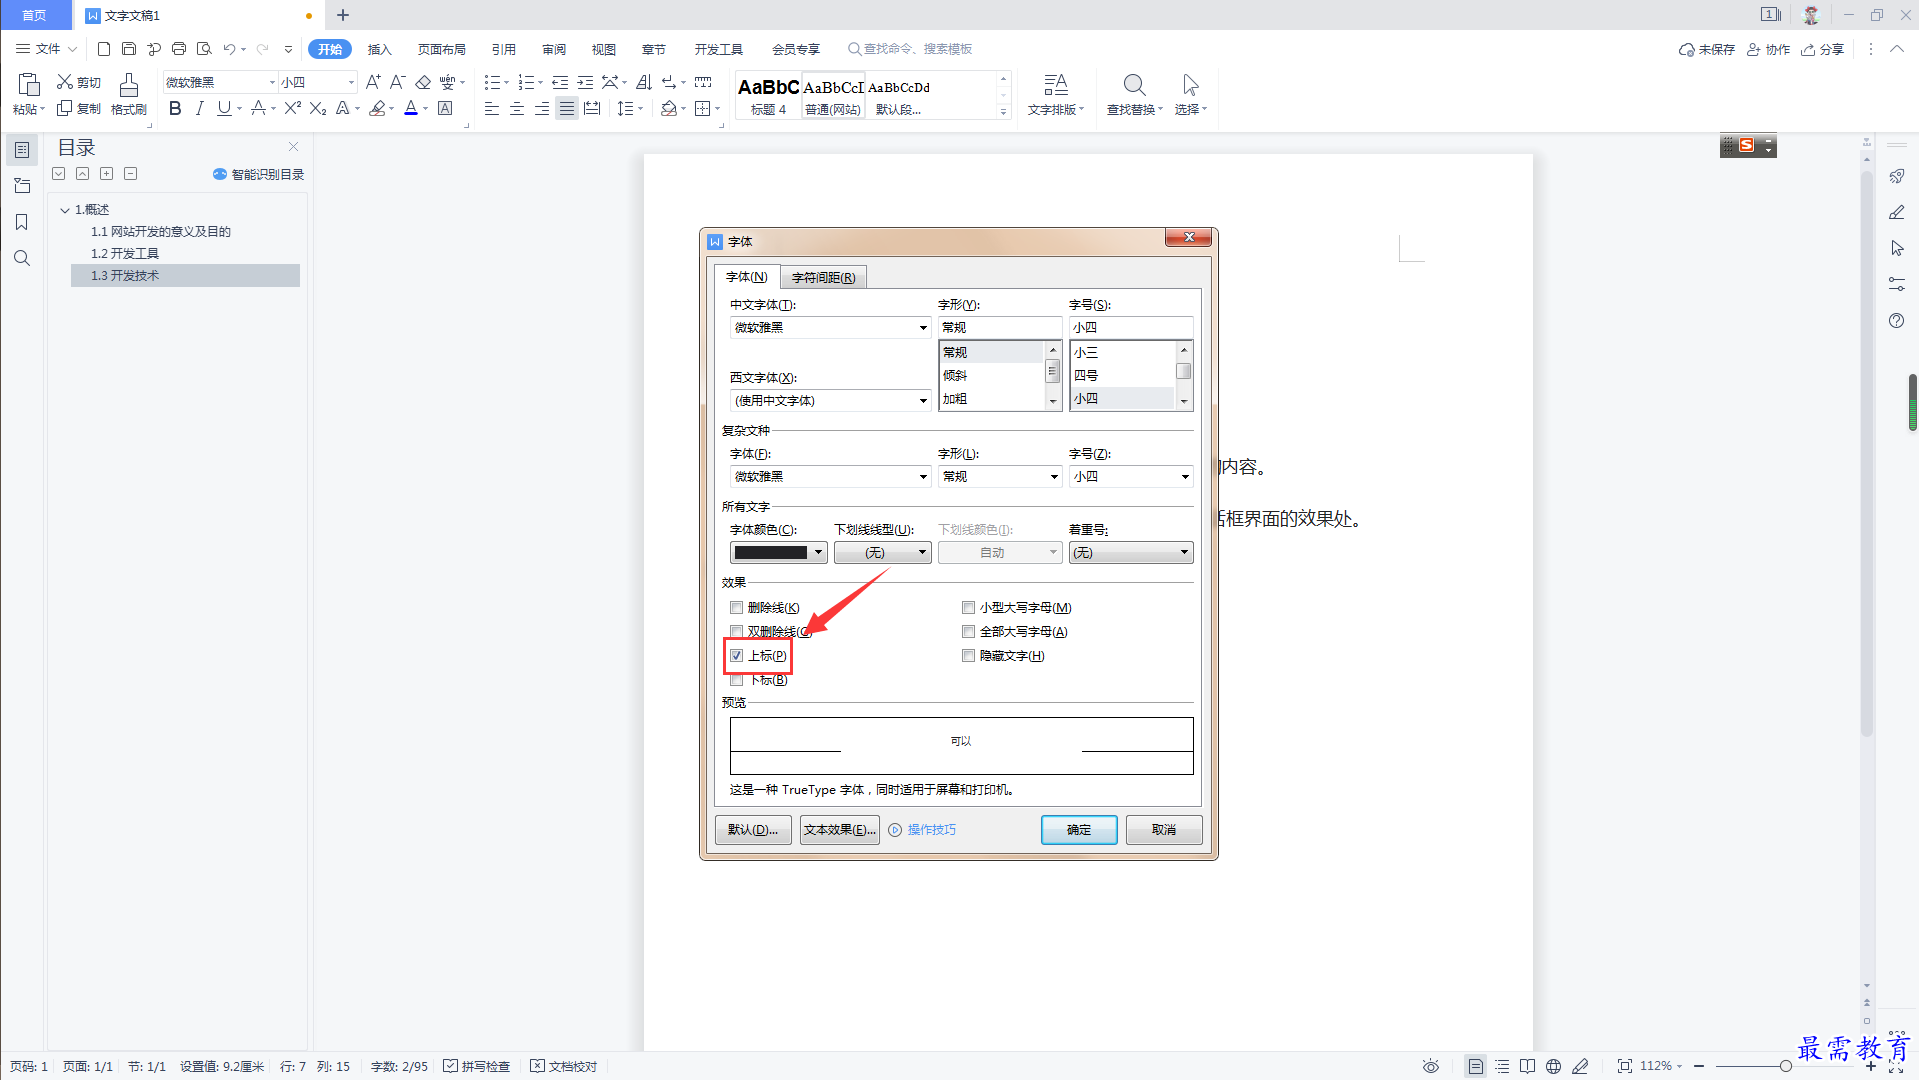This screenshot has height=1080, width=1919.
Task: Click the Underline formatting icon
Action: point(224,109)
